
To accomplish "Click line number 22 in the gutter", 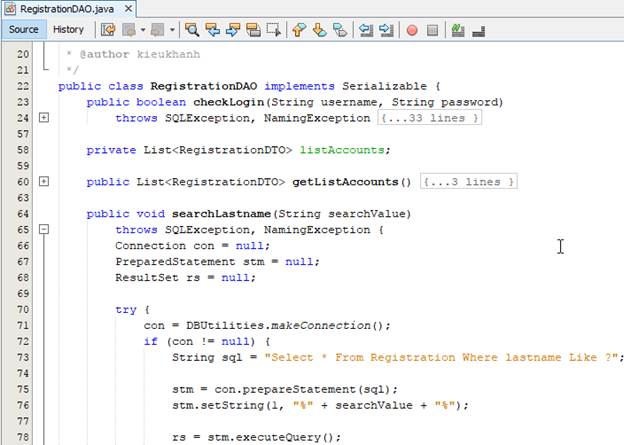I will [23, 86].
